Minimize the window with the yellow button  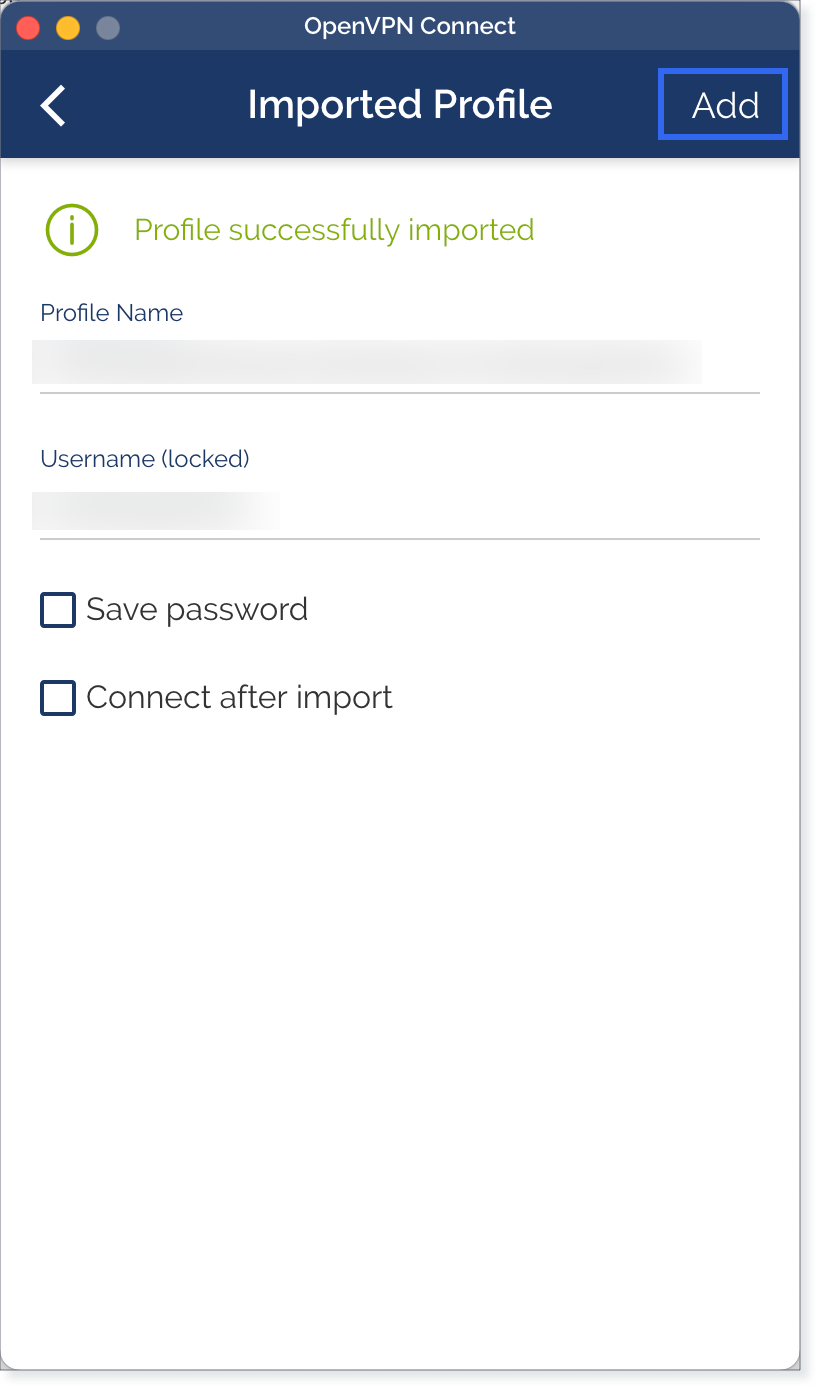[x=68, y=27]
